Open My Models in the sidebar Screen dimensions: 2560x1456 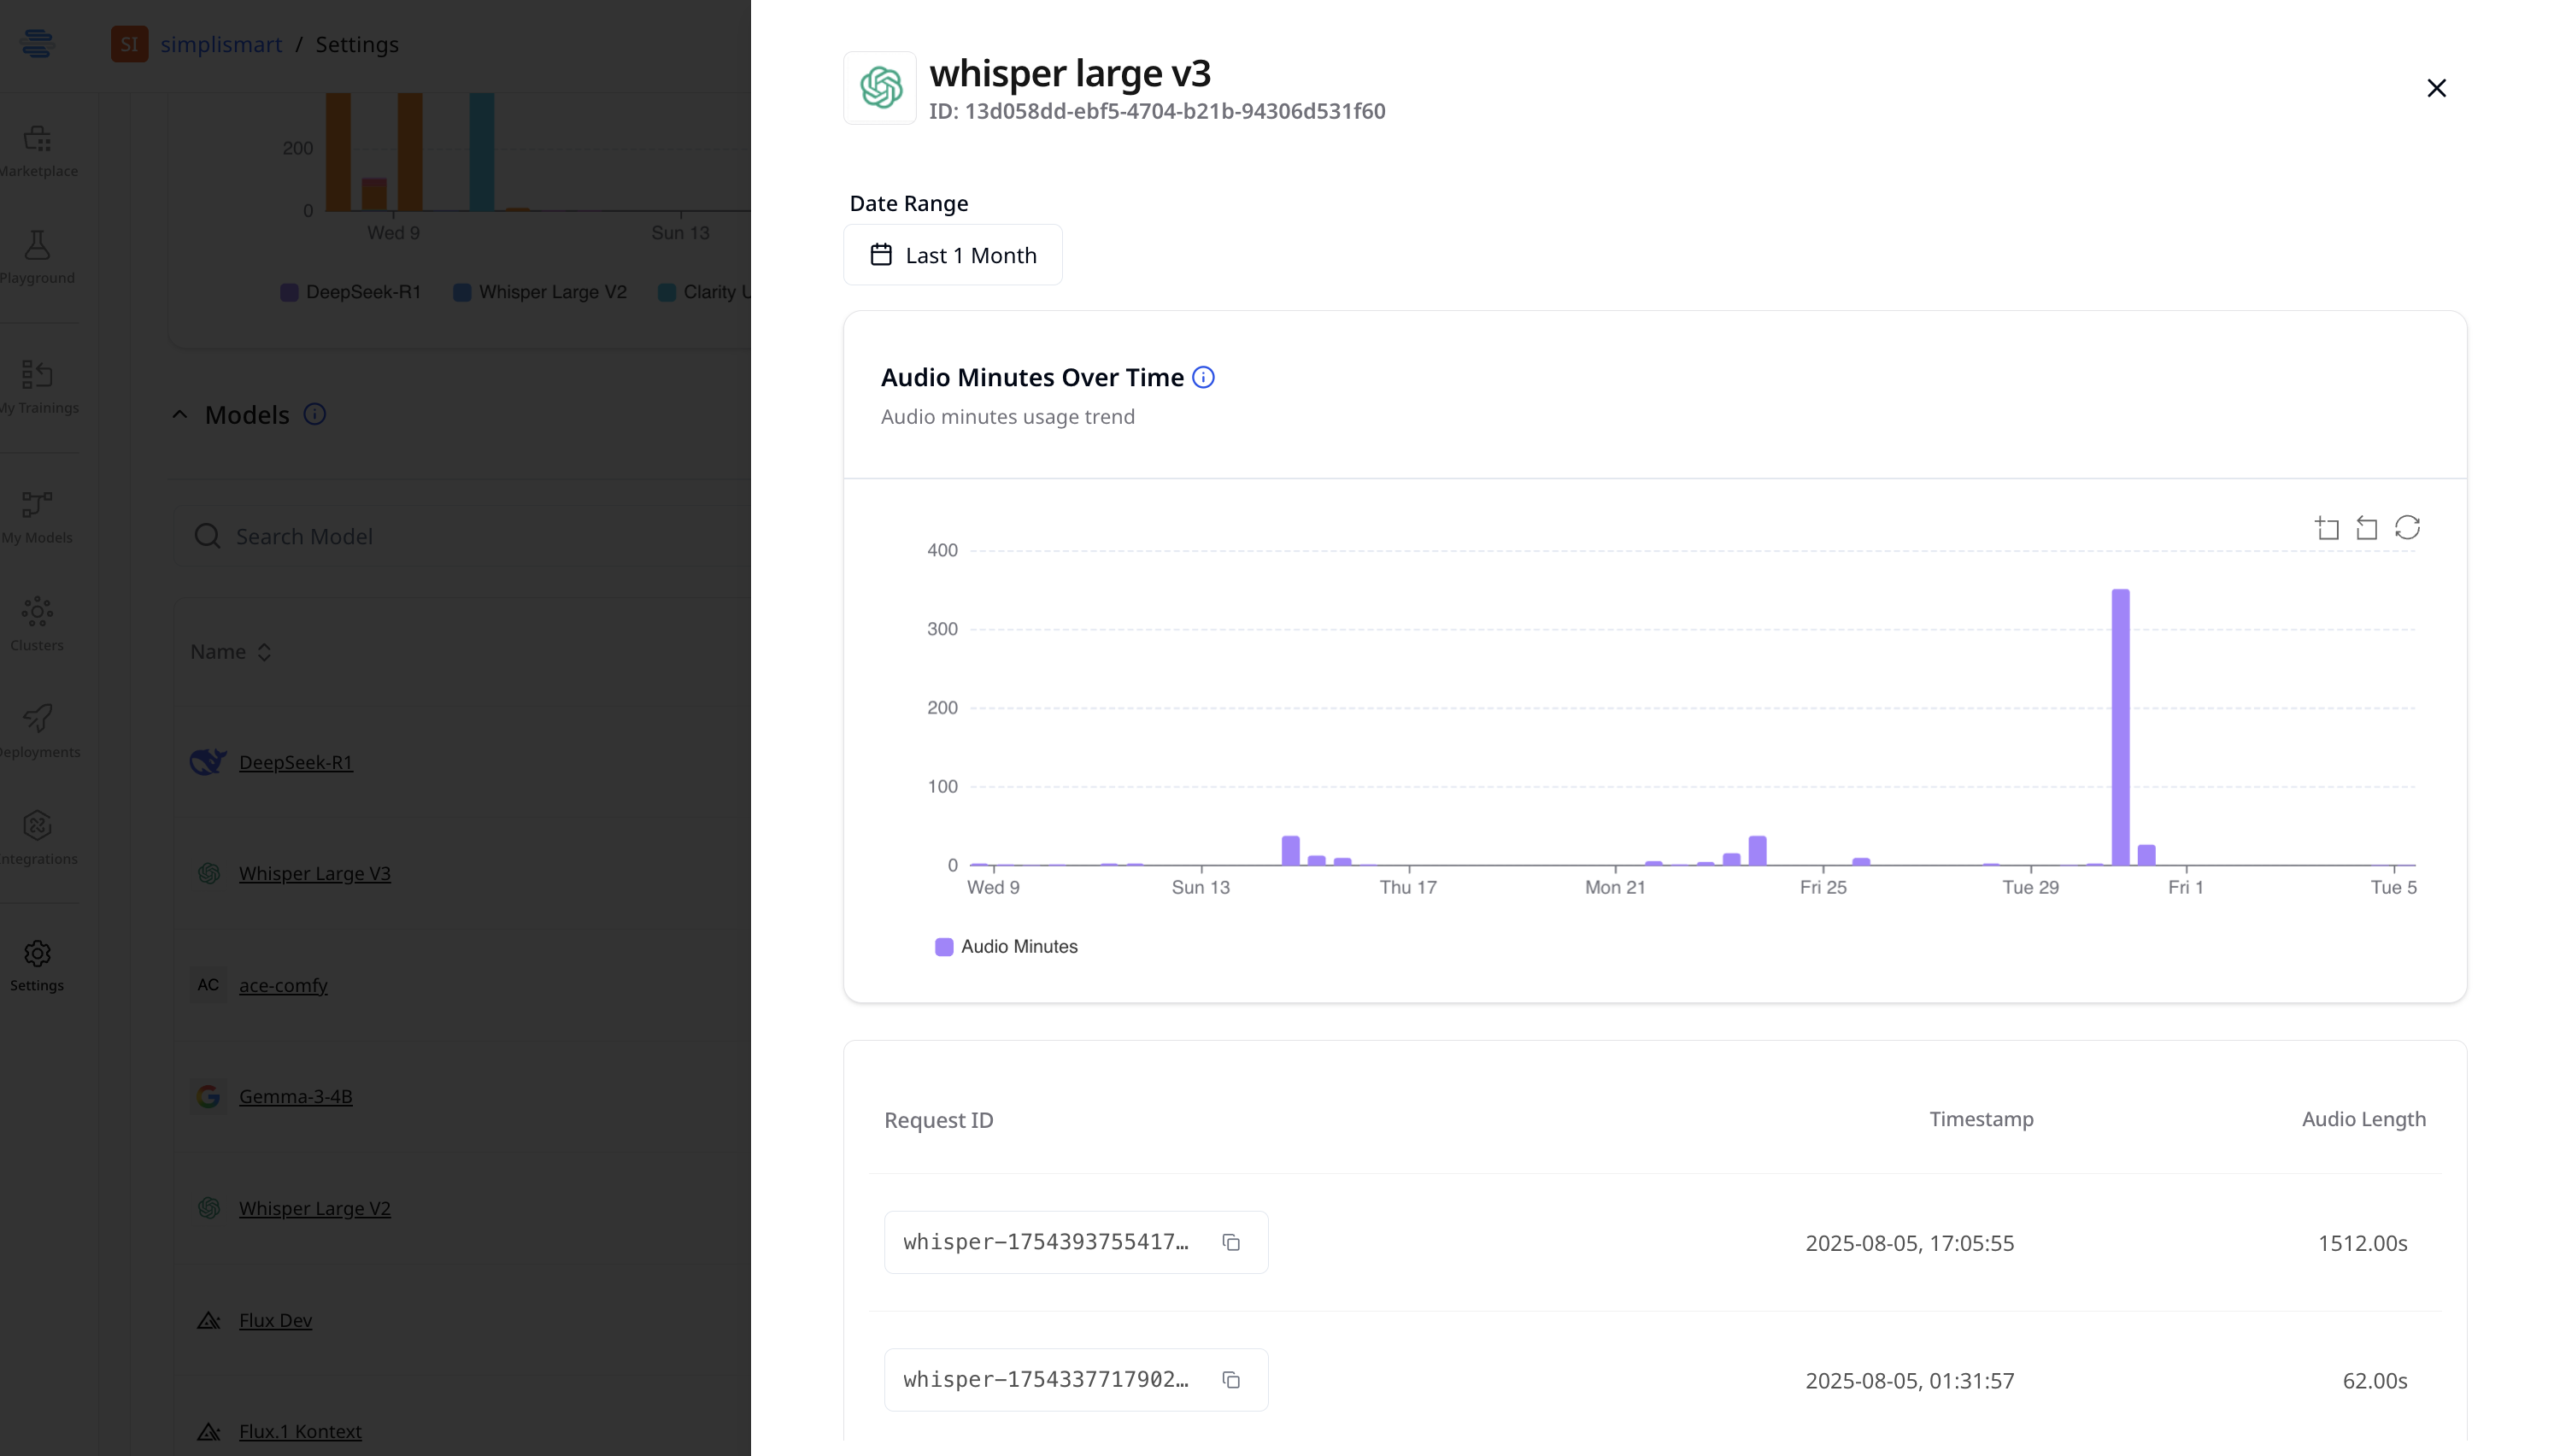coord(37,518)
